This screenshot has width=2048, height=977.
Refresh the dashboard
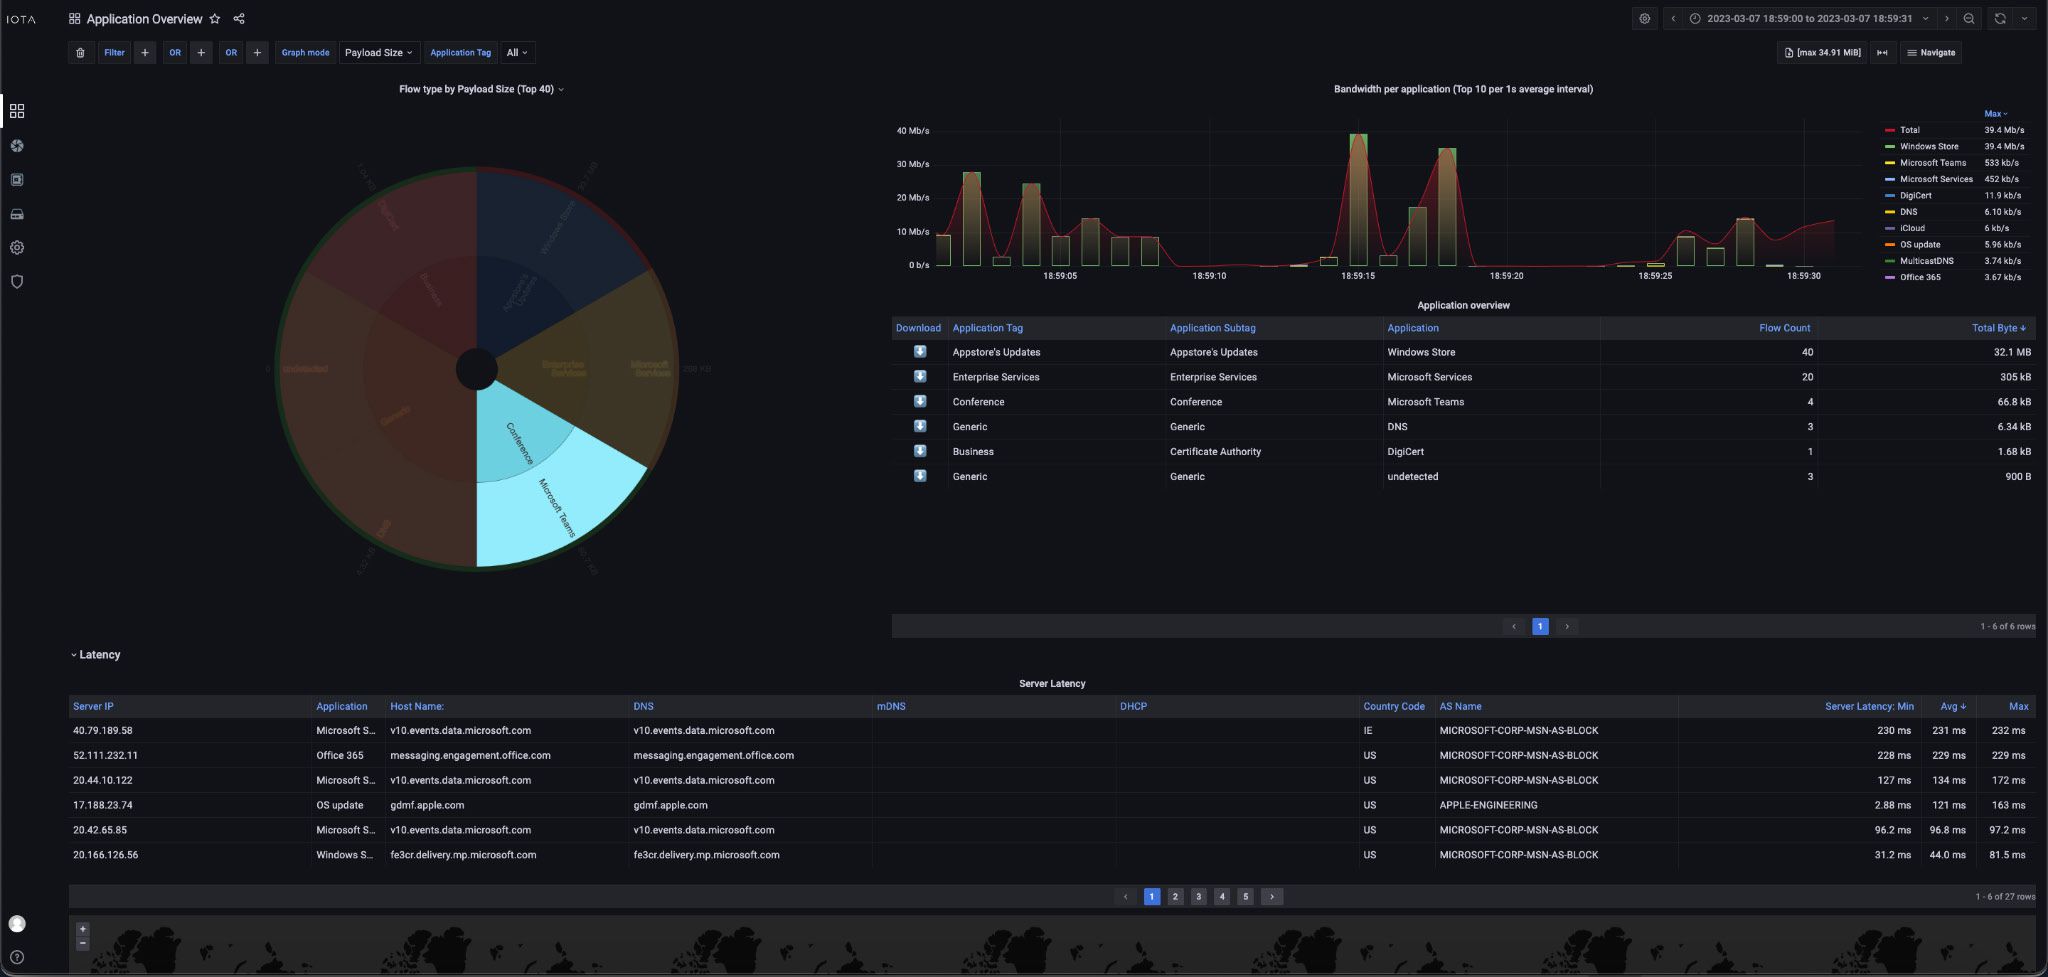(2000, 19)
